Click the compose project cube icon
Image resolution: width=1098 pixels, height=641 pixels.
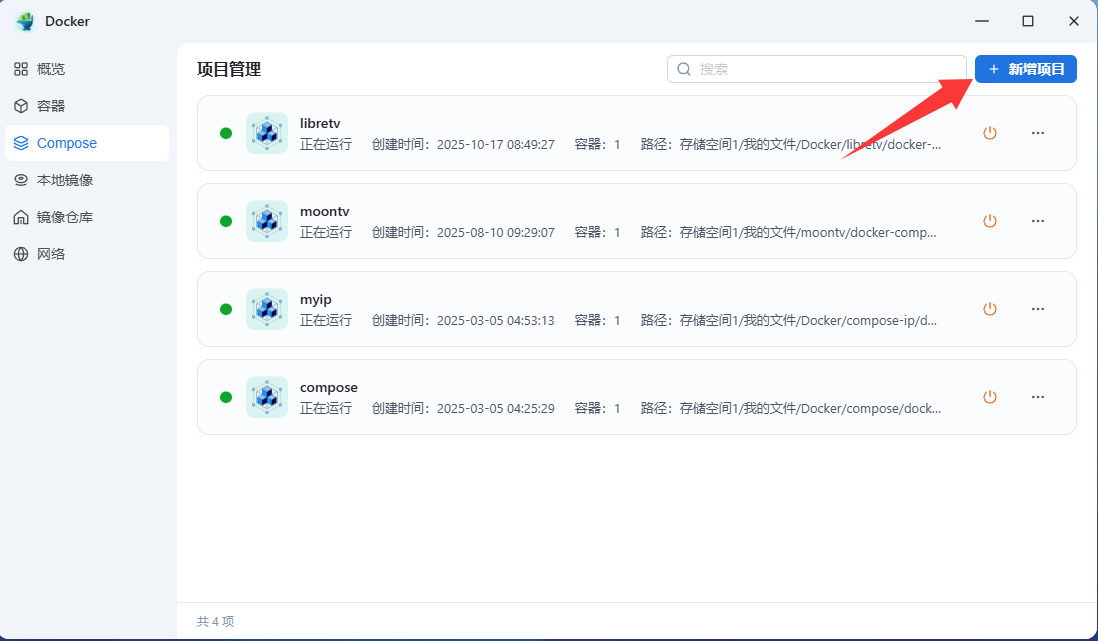click(x=267, y=397)
